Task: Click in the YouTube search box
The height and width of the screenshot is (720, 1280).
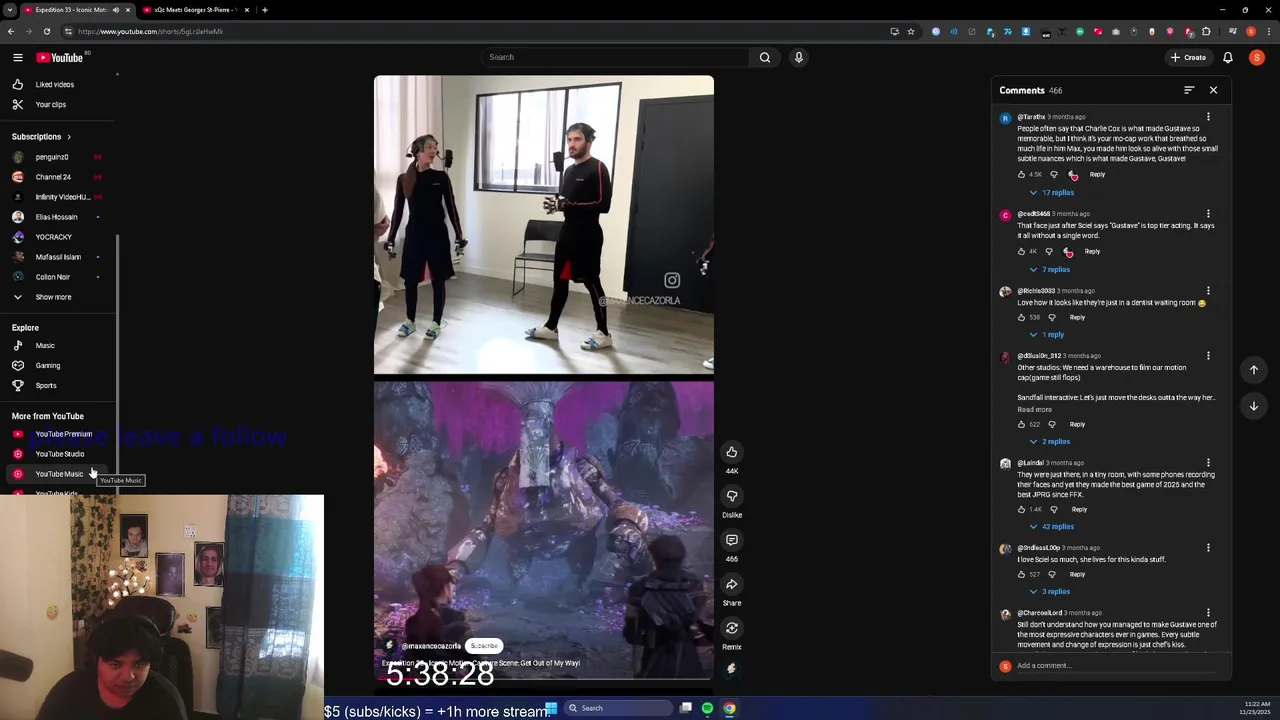Action: tap(614, 57)
